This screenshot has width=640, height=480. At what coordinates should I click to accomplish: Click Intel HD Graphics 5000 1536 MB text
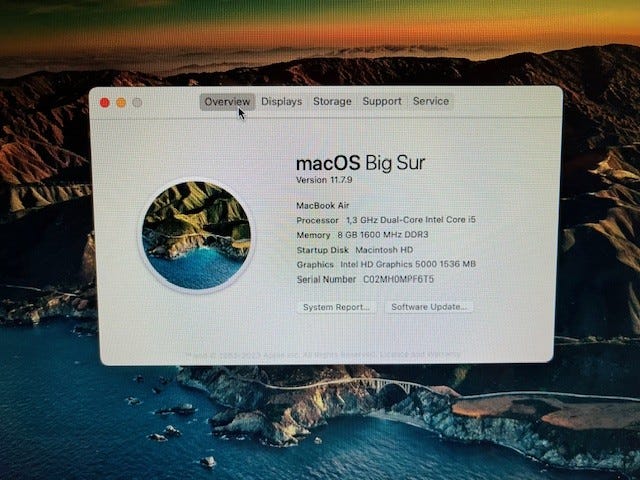click(408, 264)
